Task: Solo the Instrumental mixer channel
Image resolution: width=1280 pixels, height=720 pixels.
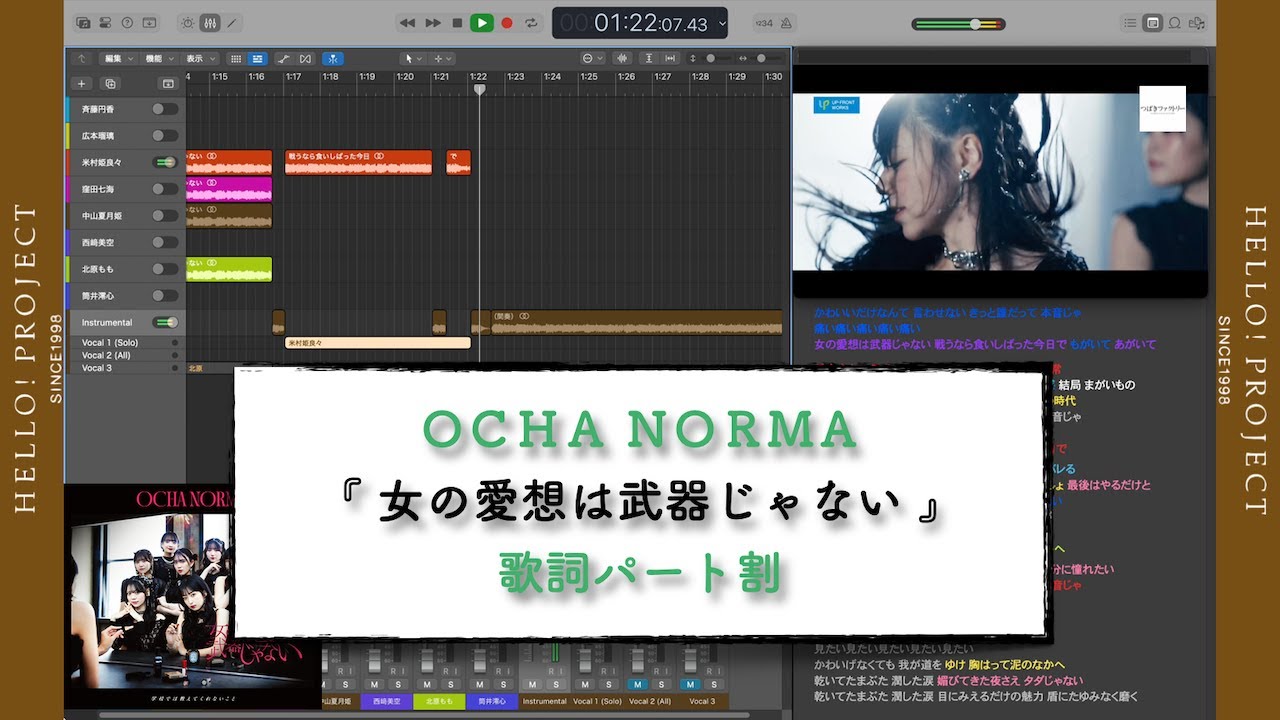Action: click(554, 684)
